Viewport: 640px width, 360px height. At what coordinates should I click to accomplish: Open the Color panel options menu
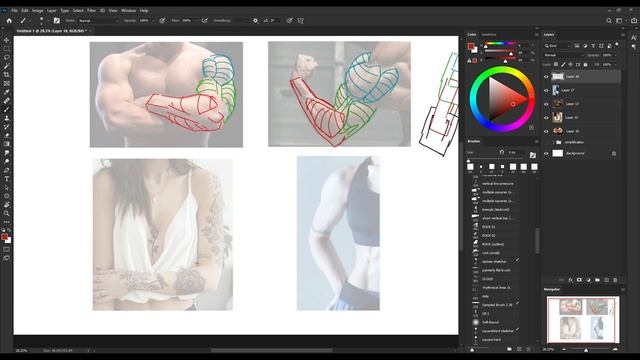coord(536,35)
